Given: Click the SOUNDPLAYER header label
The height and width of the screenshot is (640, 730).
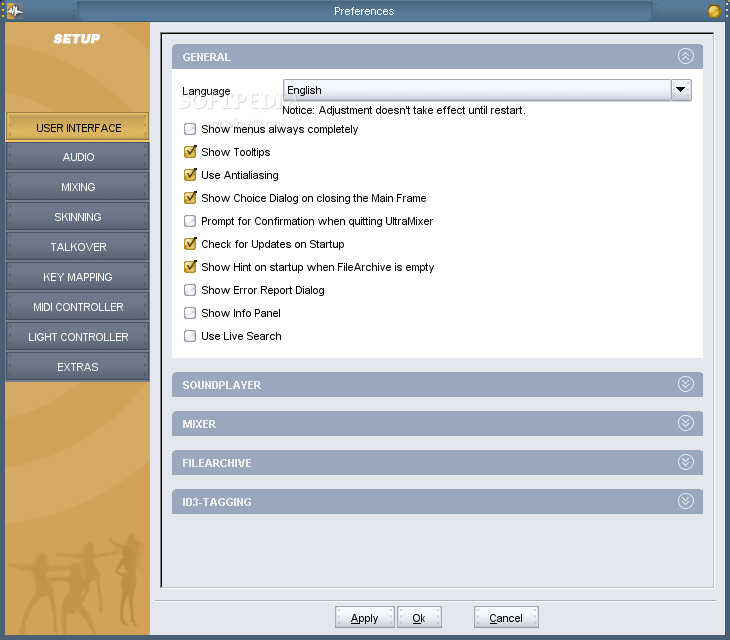Looking at the screenshot, I should 222,385.
